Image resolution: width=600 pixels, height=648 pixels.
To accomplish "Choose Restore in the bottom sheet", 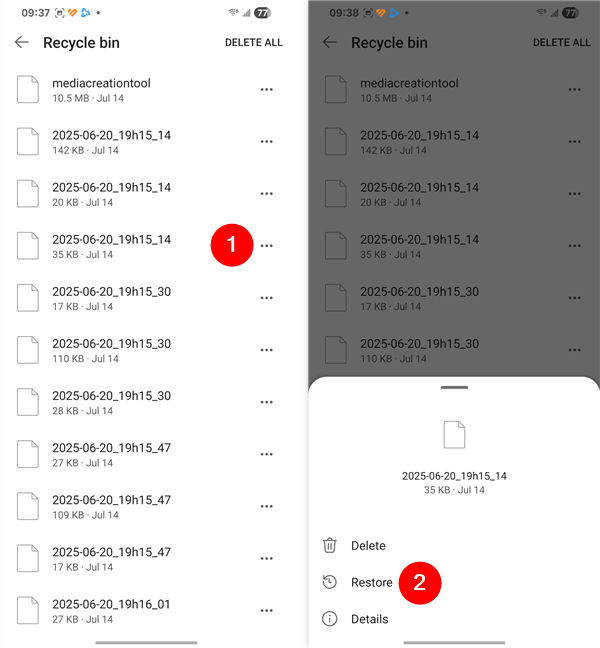I will pyautogui.click(x=371, y=582).
